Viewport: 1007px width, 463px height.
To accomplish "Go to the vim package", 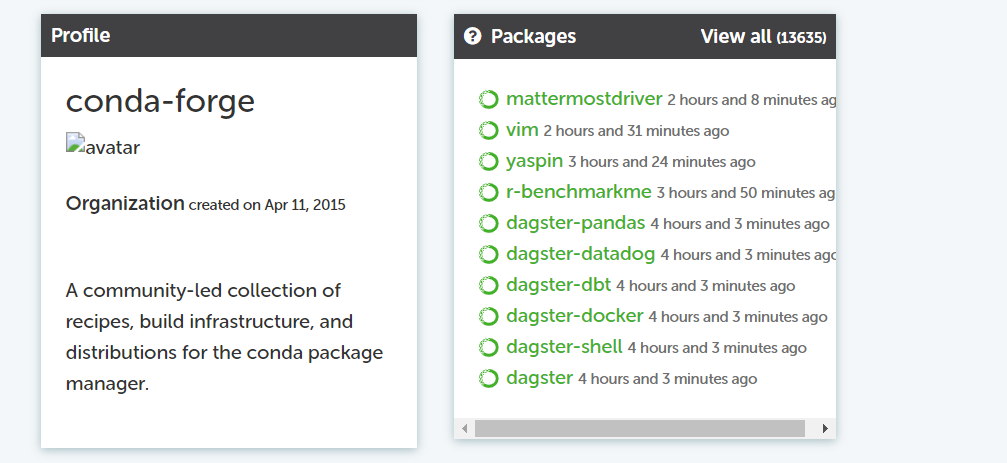I will [522, 130].
